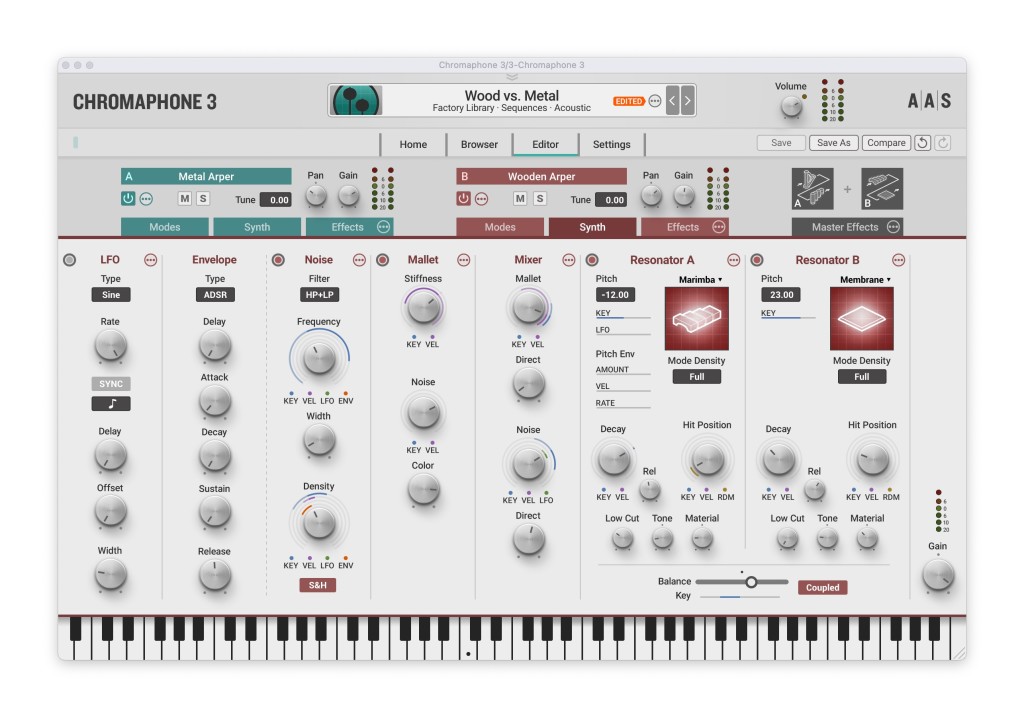1024x718 pixels.
Task: Open the Modes tab of layer A
Action: coord(165,227)
